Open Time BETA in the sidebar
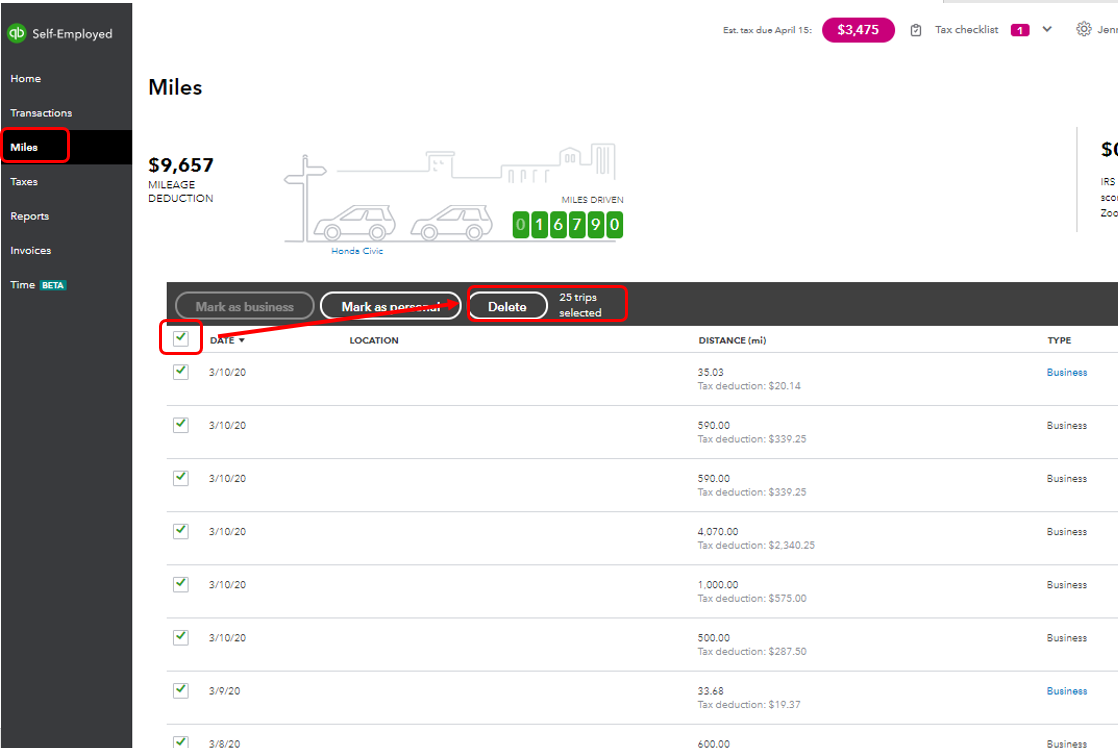The height and width of the screenshot is (748, 1118). 38,285
